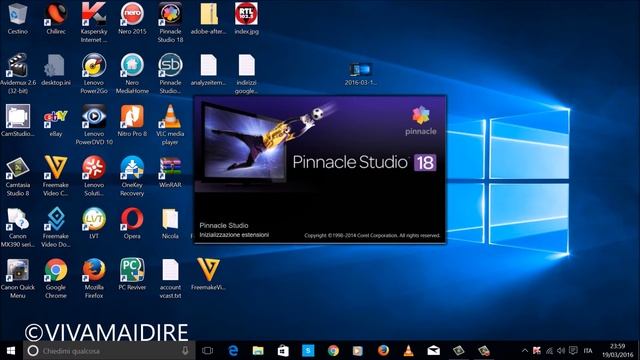Select the desktop.ini file
The height and width of the screenshot is (360, 640).
(x=56, y=70)
